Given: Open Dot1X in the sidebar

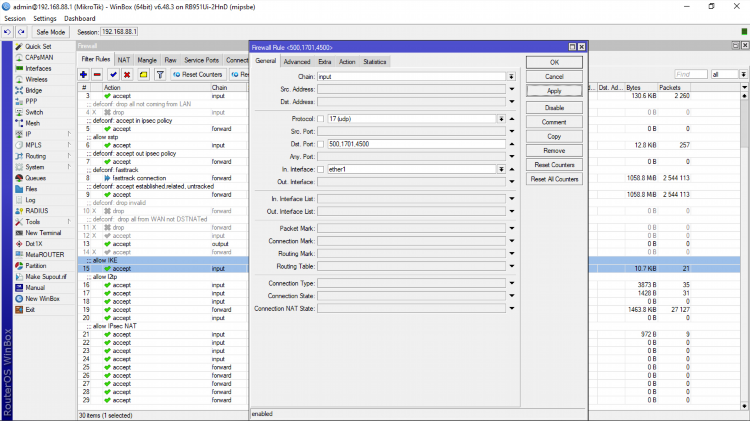Looking at the screenshot, I should click(x=33, y=244).
